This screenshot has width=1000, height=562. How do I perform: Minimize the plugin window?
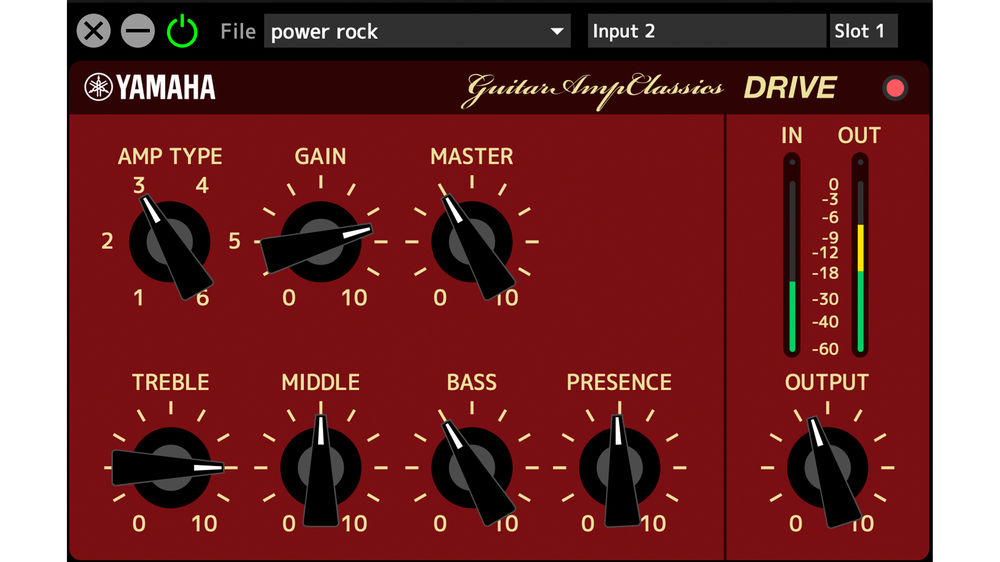[x=138, y=31]
